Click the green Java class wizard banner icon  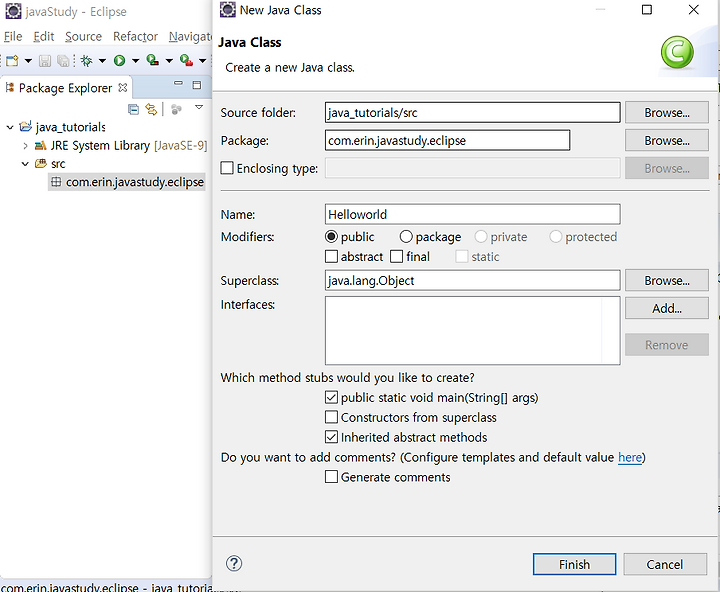click(x=677, y=52)
